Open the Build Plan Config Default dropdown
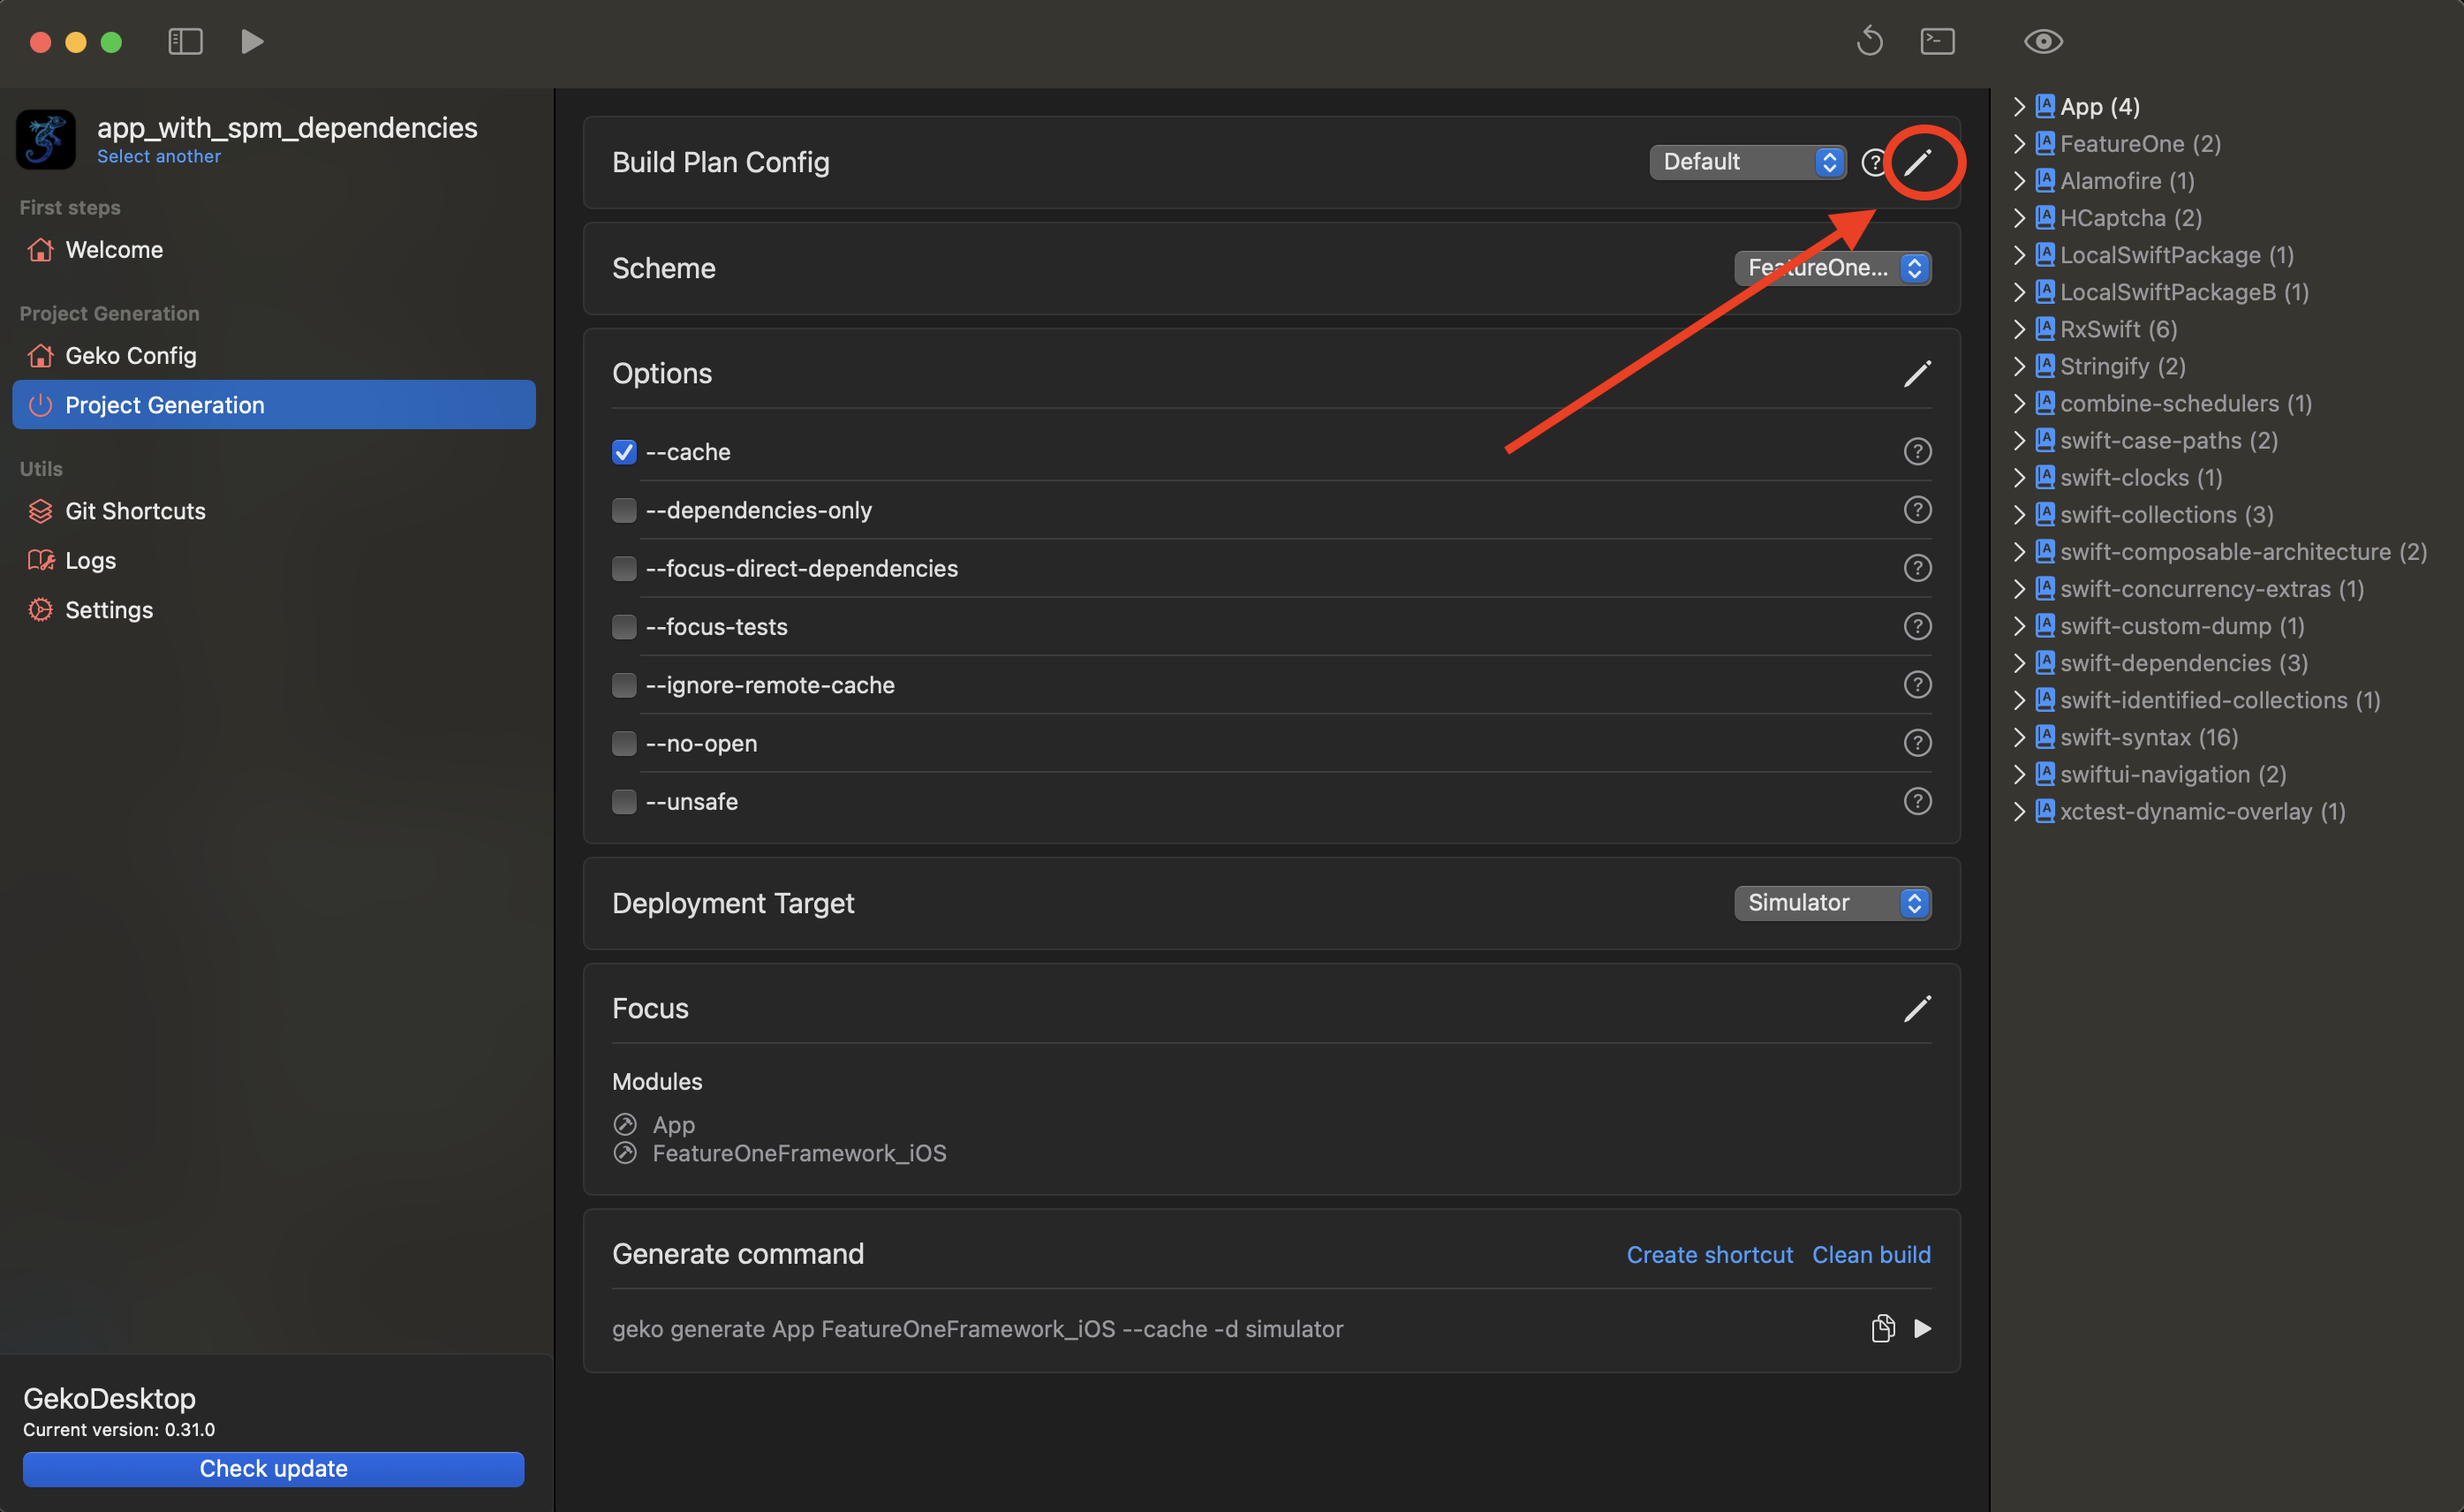This screenshot has height=1512, width=2464. tap(1747, 162)
